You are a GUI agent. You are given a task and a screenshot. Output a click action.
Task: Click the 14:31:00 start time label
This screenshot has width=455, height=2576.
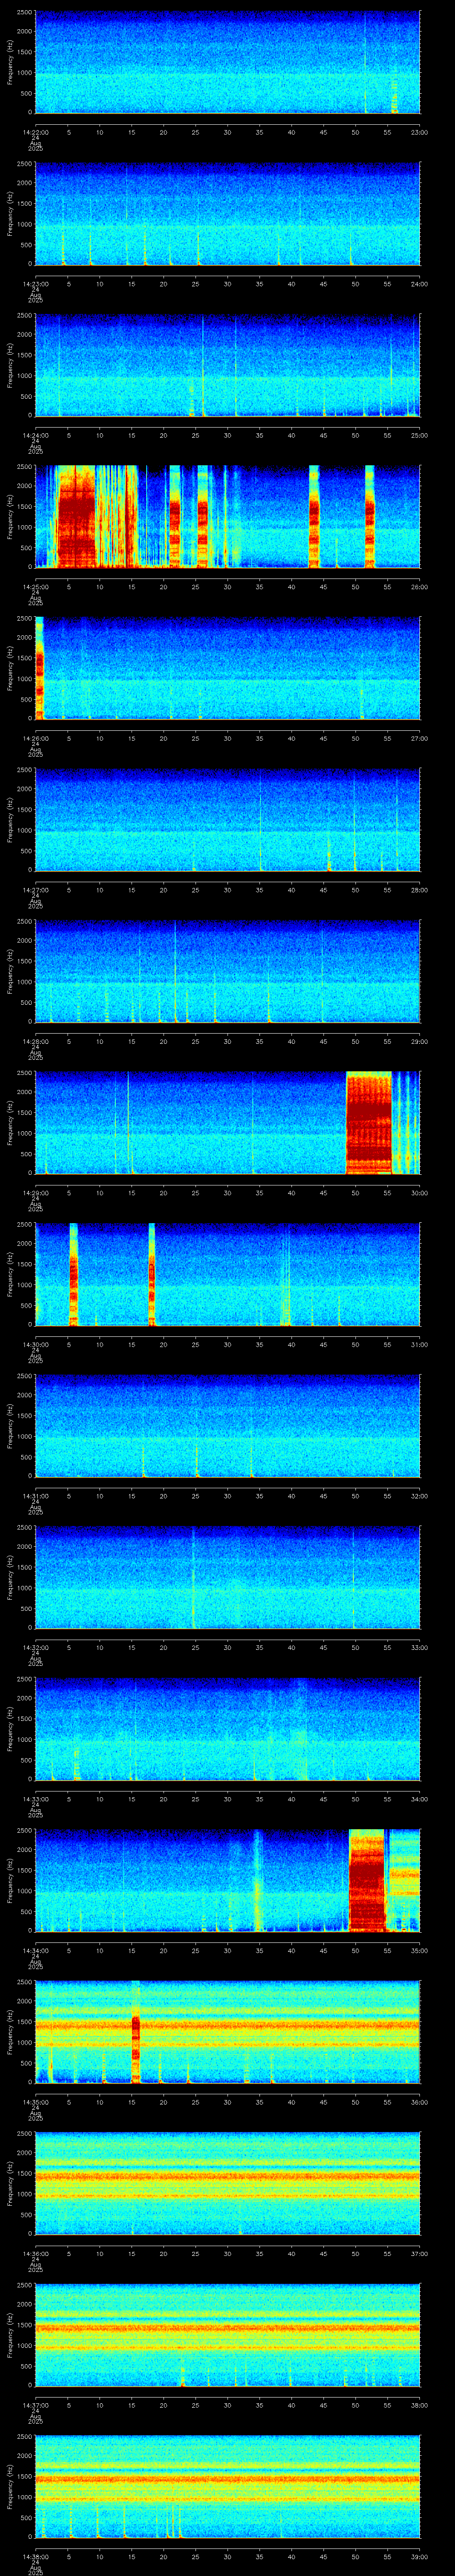tap(35, 1496)
